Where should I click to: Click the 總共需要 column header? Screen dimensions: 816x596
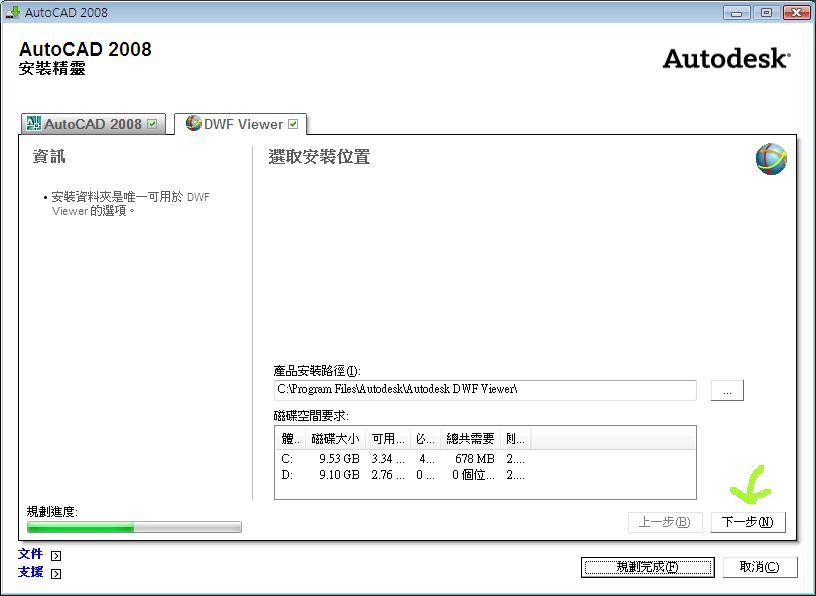tap(470, 439)
